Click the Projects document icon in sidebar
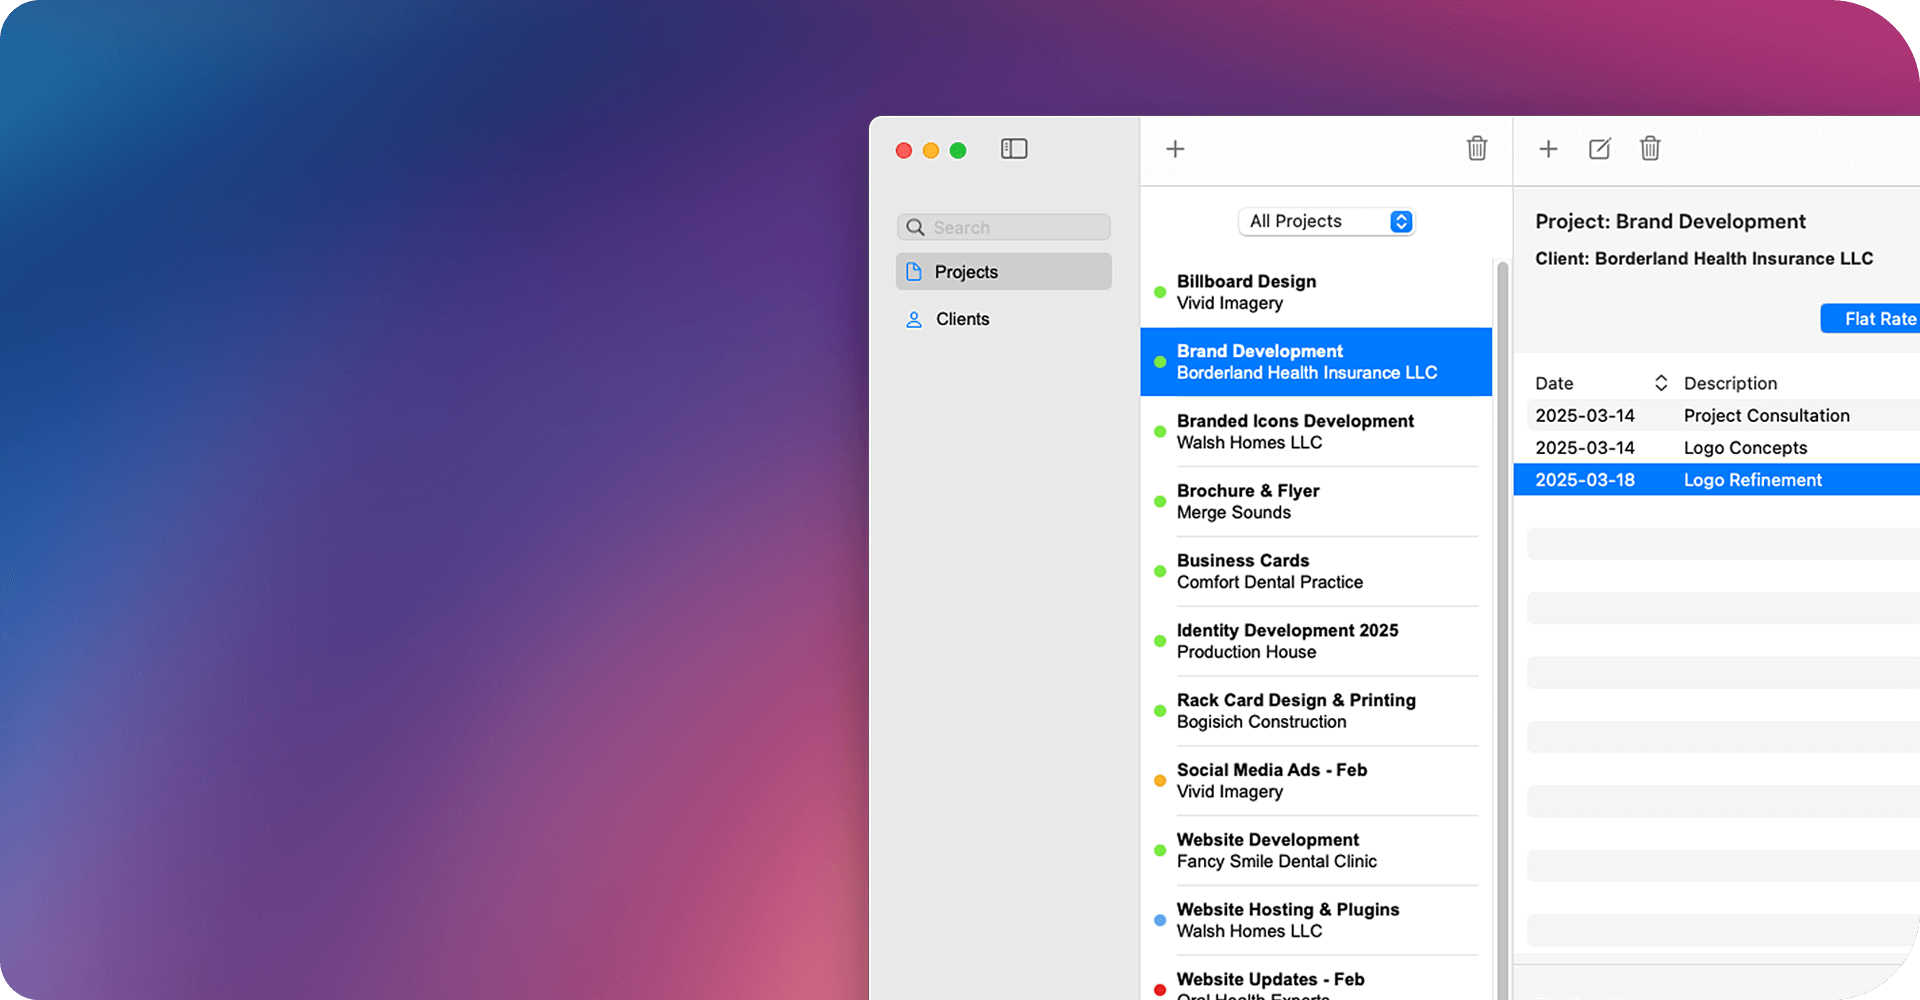The width and height of the screenshot is (1920, 1000). click(x=913, y=272)
